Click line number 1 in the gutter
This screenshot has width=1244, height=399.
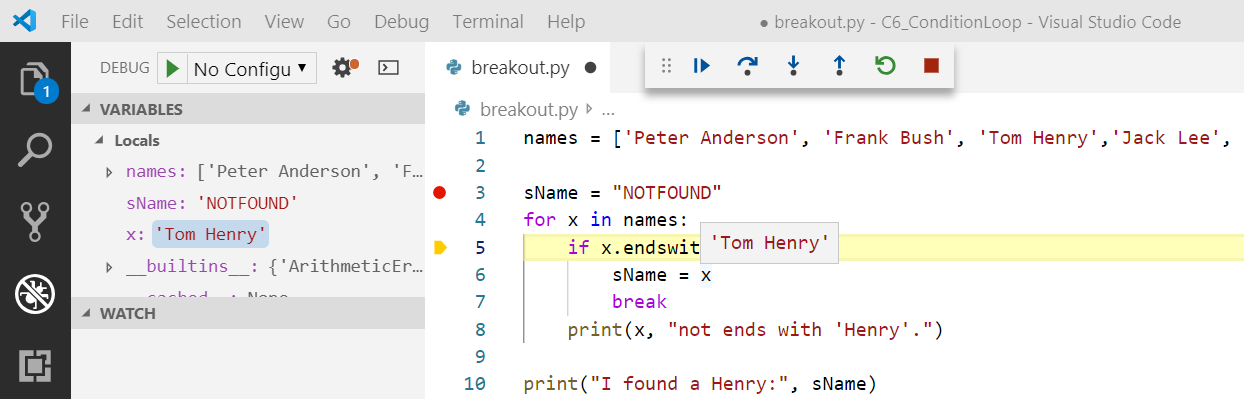(480, 138)
